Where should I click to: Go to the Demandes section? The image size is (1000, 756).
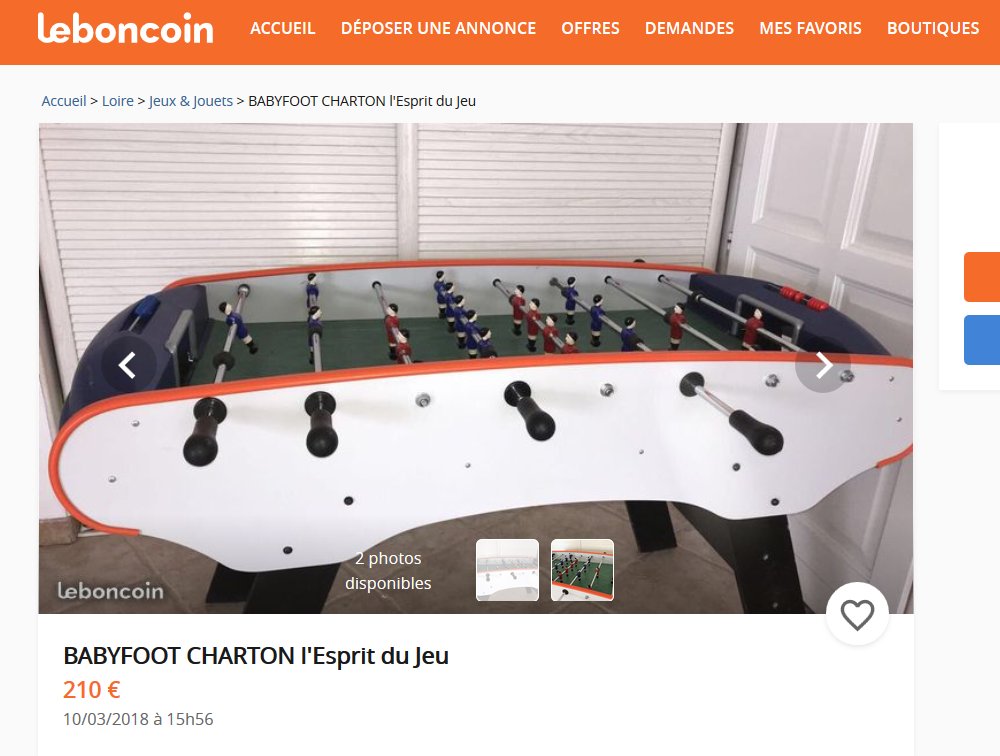click(x=689, y=29)
